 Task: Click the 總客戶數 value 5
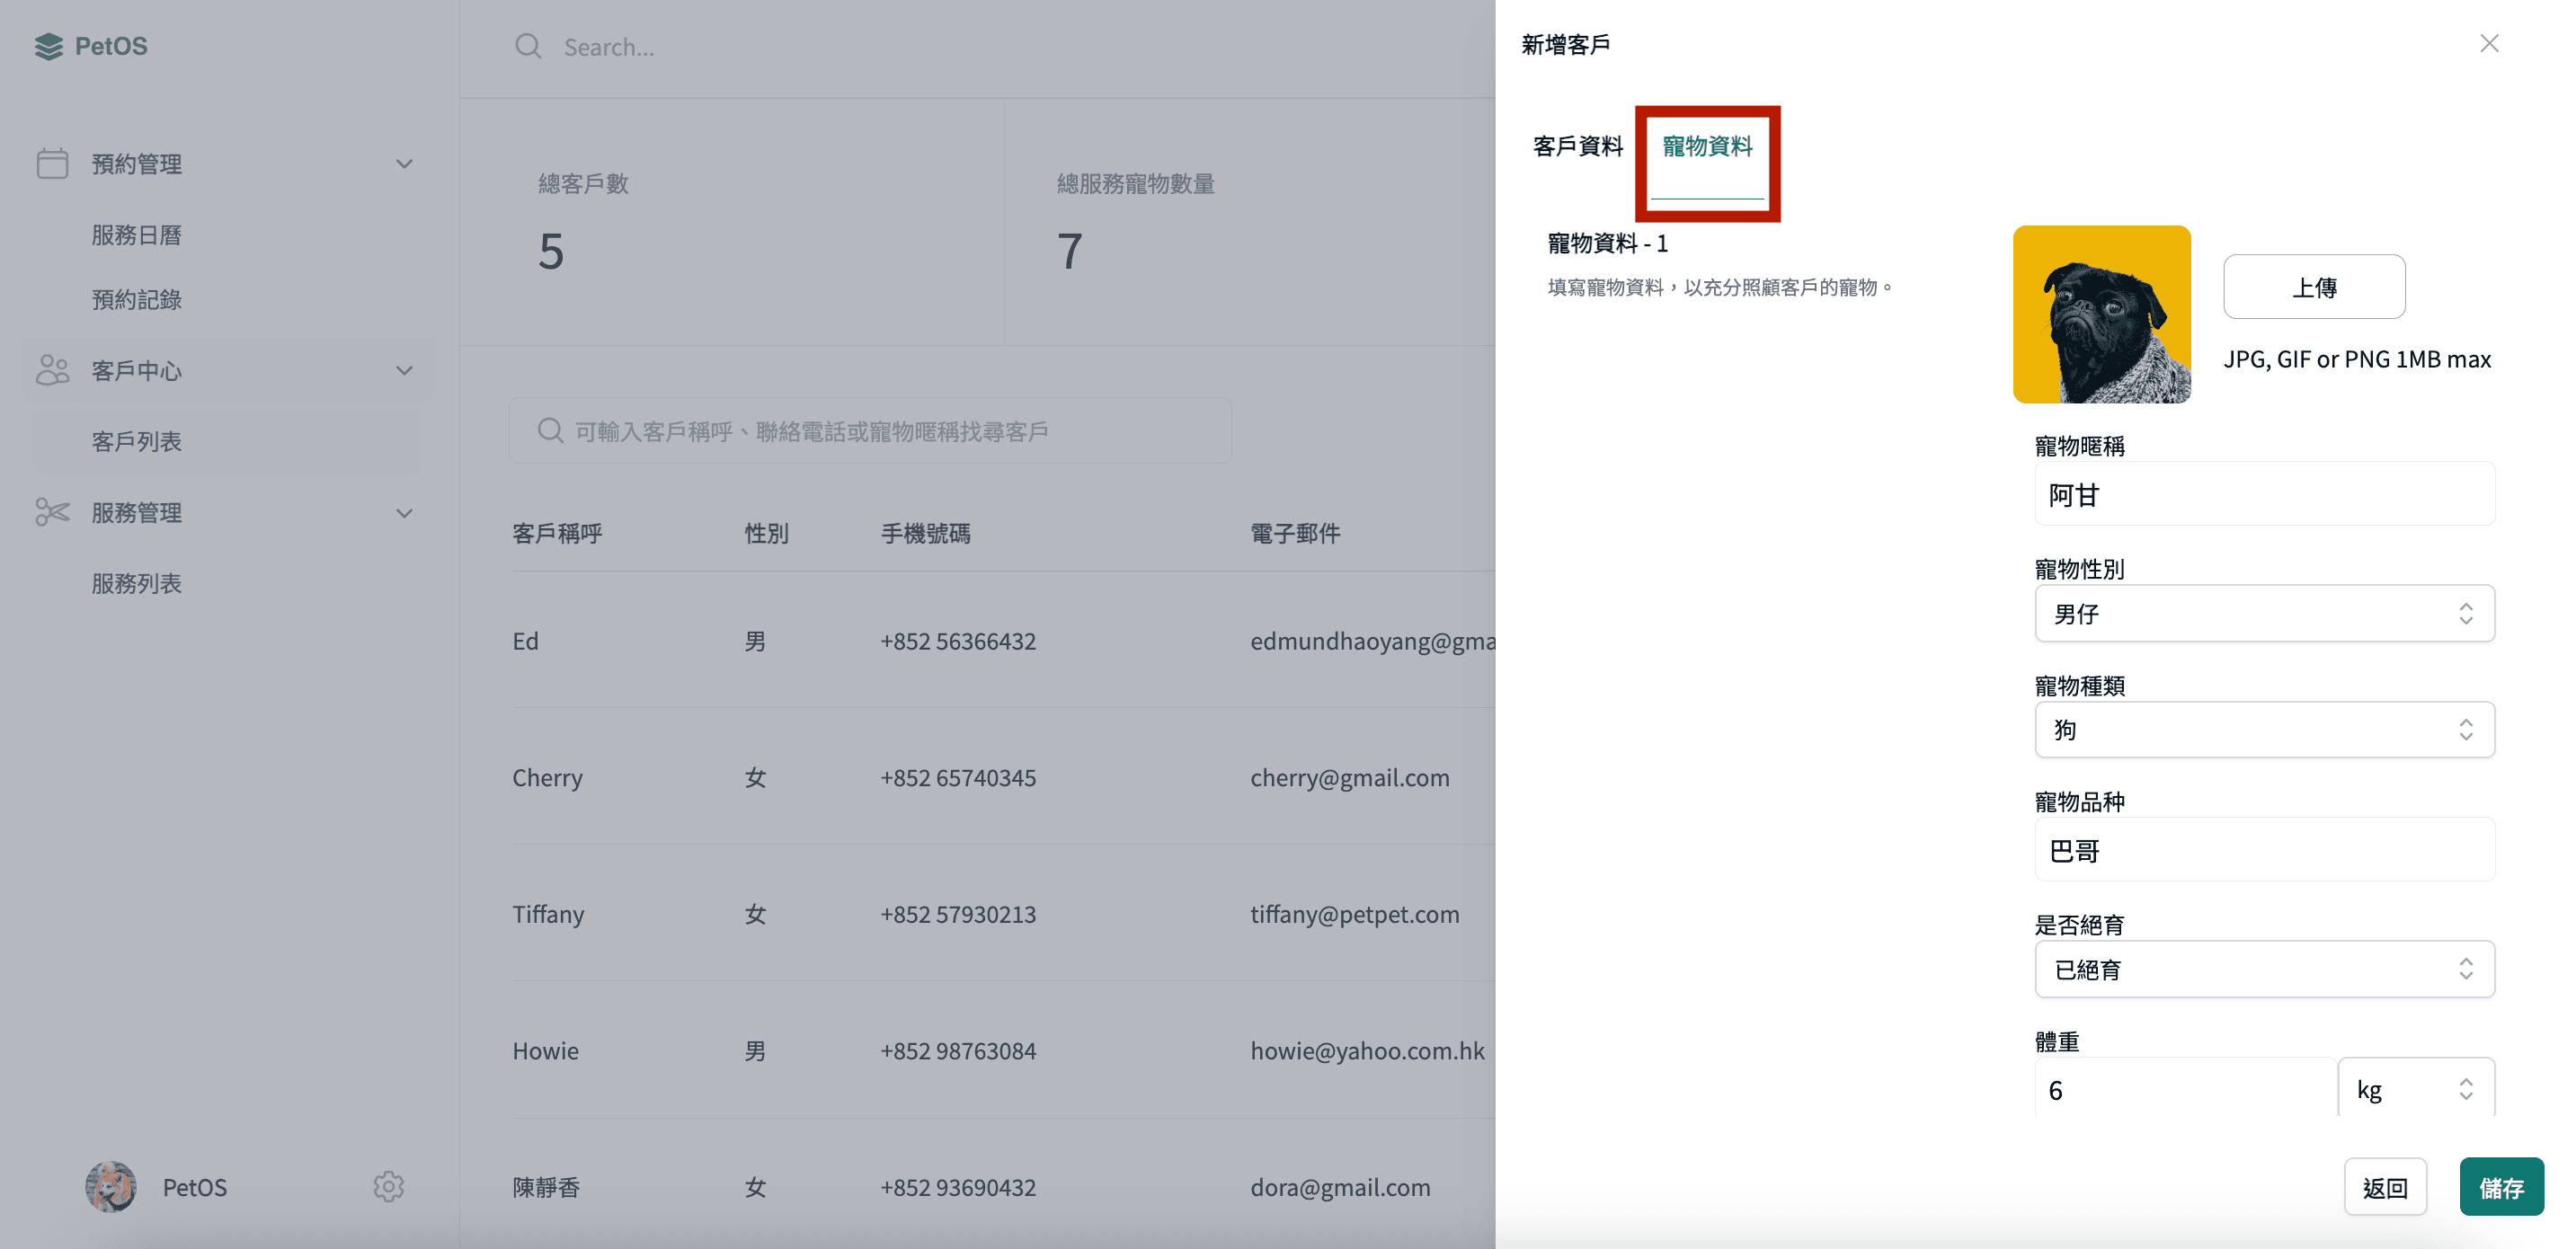tap(551, 250)
